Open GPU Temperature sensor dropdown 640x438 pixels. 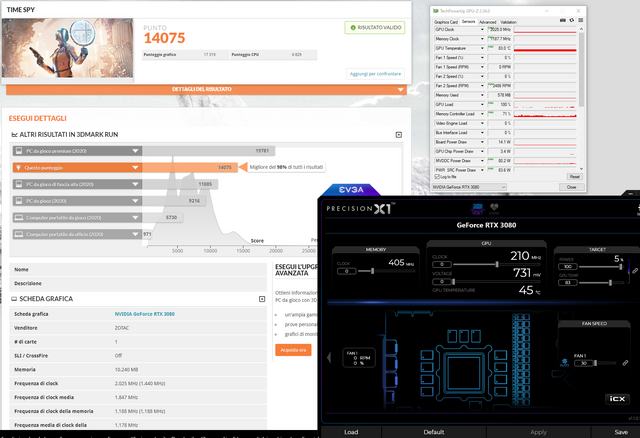[482, 48]
